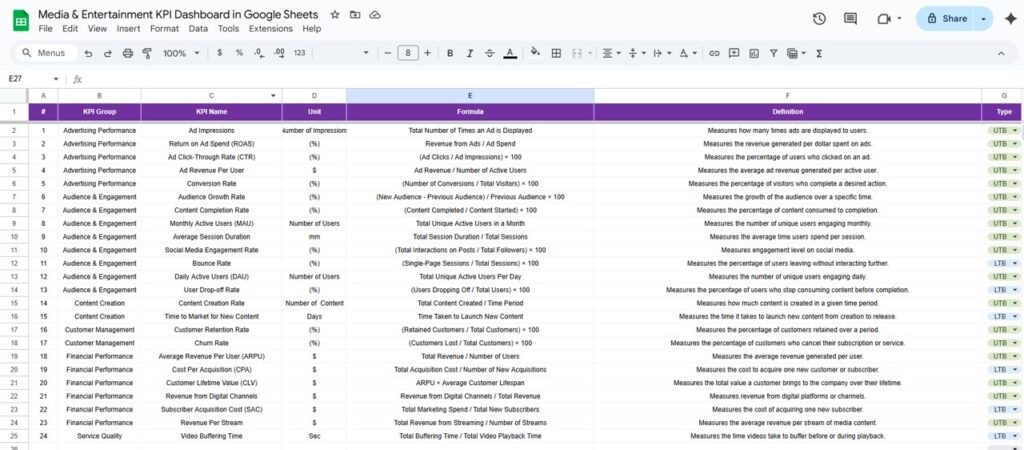Select column F header
The height and width of the screenshot is (450, 1024).
click(788, 96)
